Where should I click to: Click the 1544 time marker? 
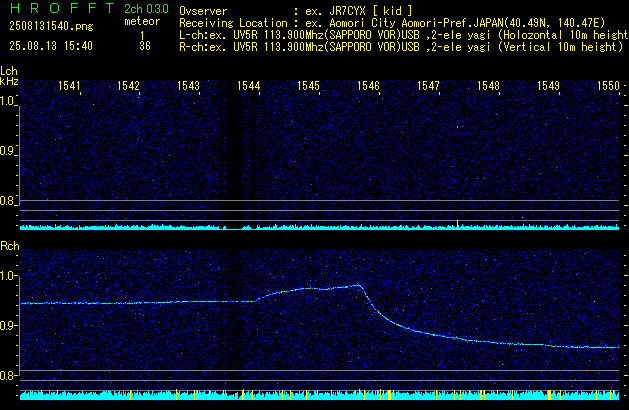click(248, 86)
